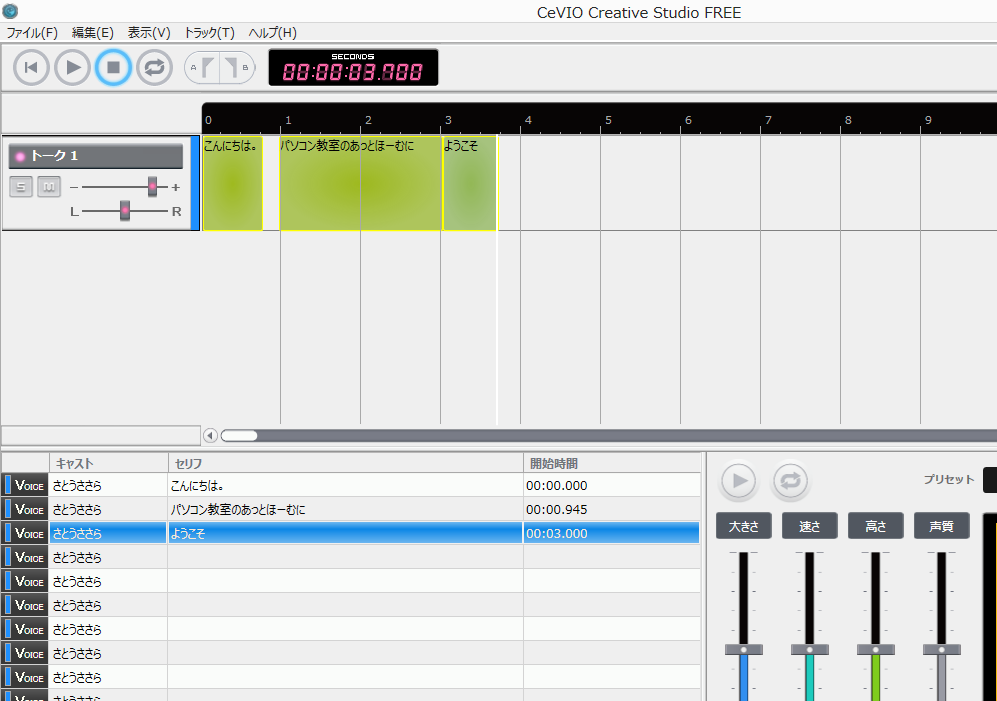Image resolution: width=997 pixels, height=701 pixels.
Task: Select the こんにちは。 line text cell
Action: 345,485
